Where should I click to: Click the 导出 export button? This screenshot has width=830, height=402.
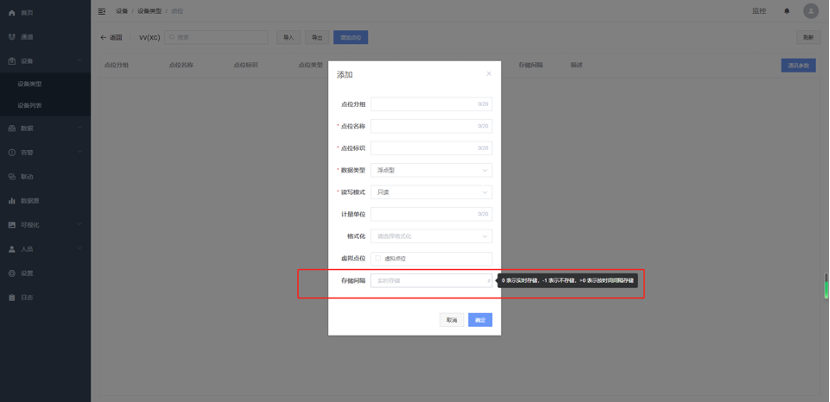click(317, 37)
